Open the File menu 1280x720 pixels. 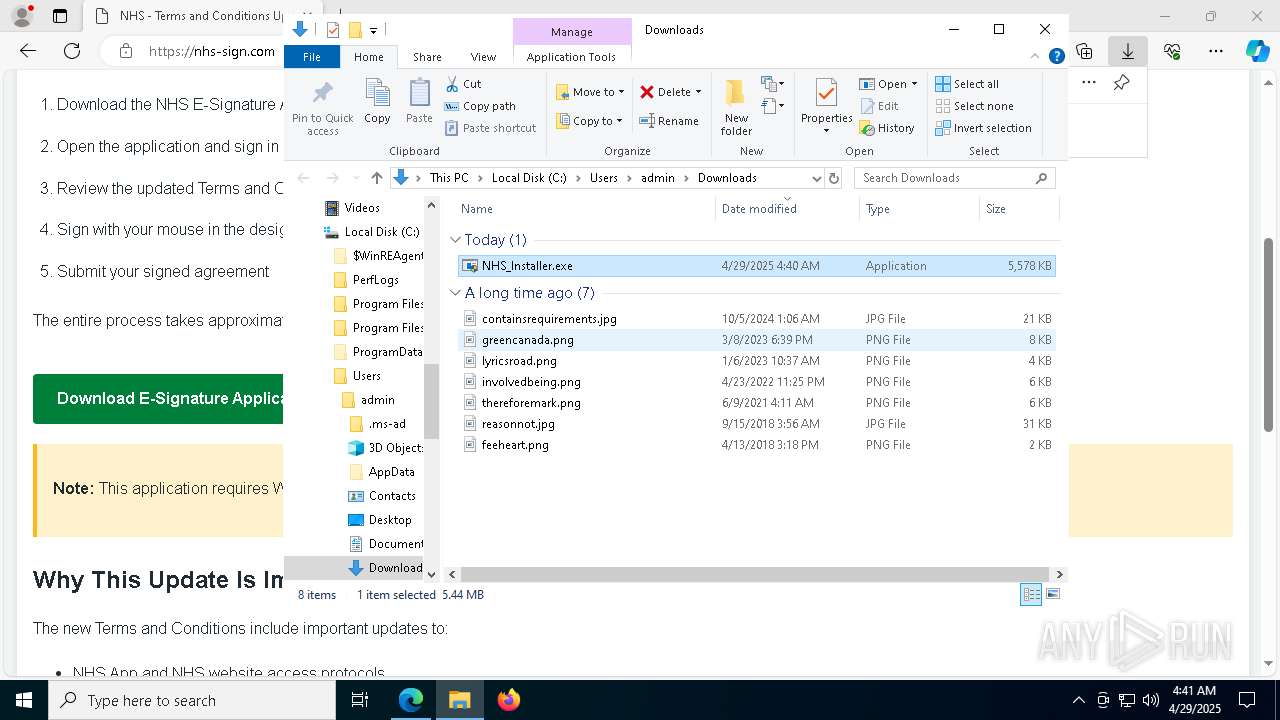(x=312, y=57)
